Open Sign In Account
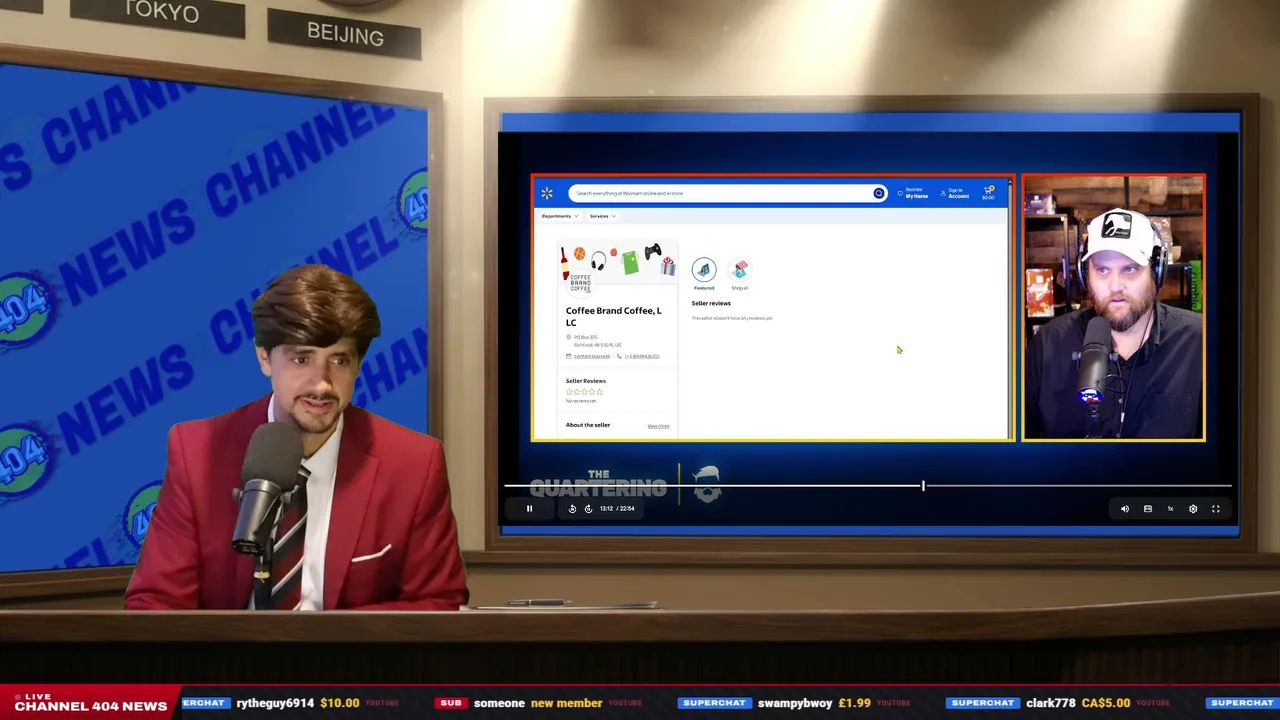This screenshot has height=720, width=1280. coord(955,193)
